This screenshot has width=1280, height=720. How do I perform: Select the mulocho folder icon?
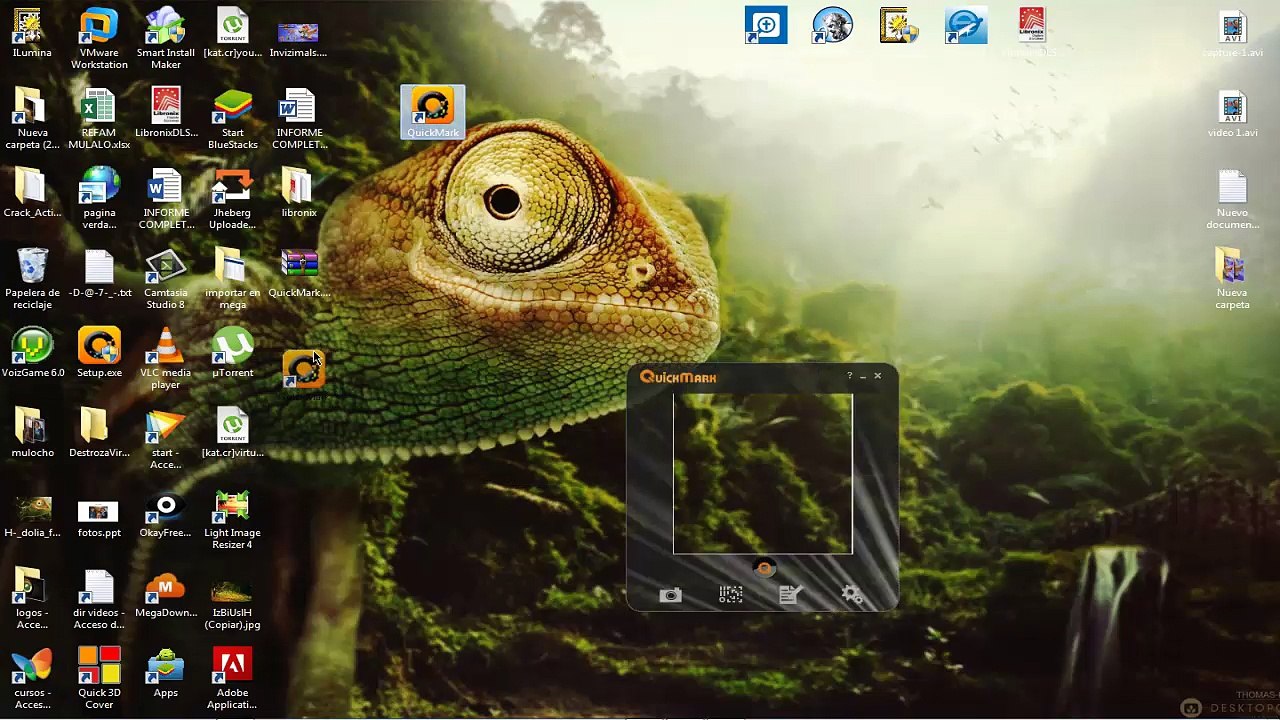32,432
